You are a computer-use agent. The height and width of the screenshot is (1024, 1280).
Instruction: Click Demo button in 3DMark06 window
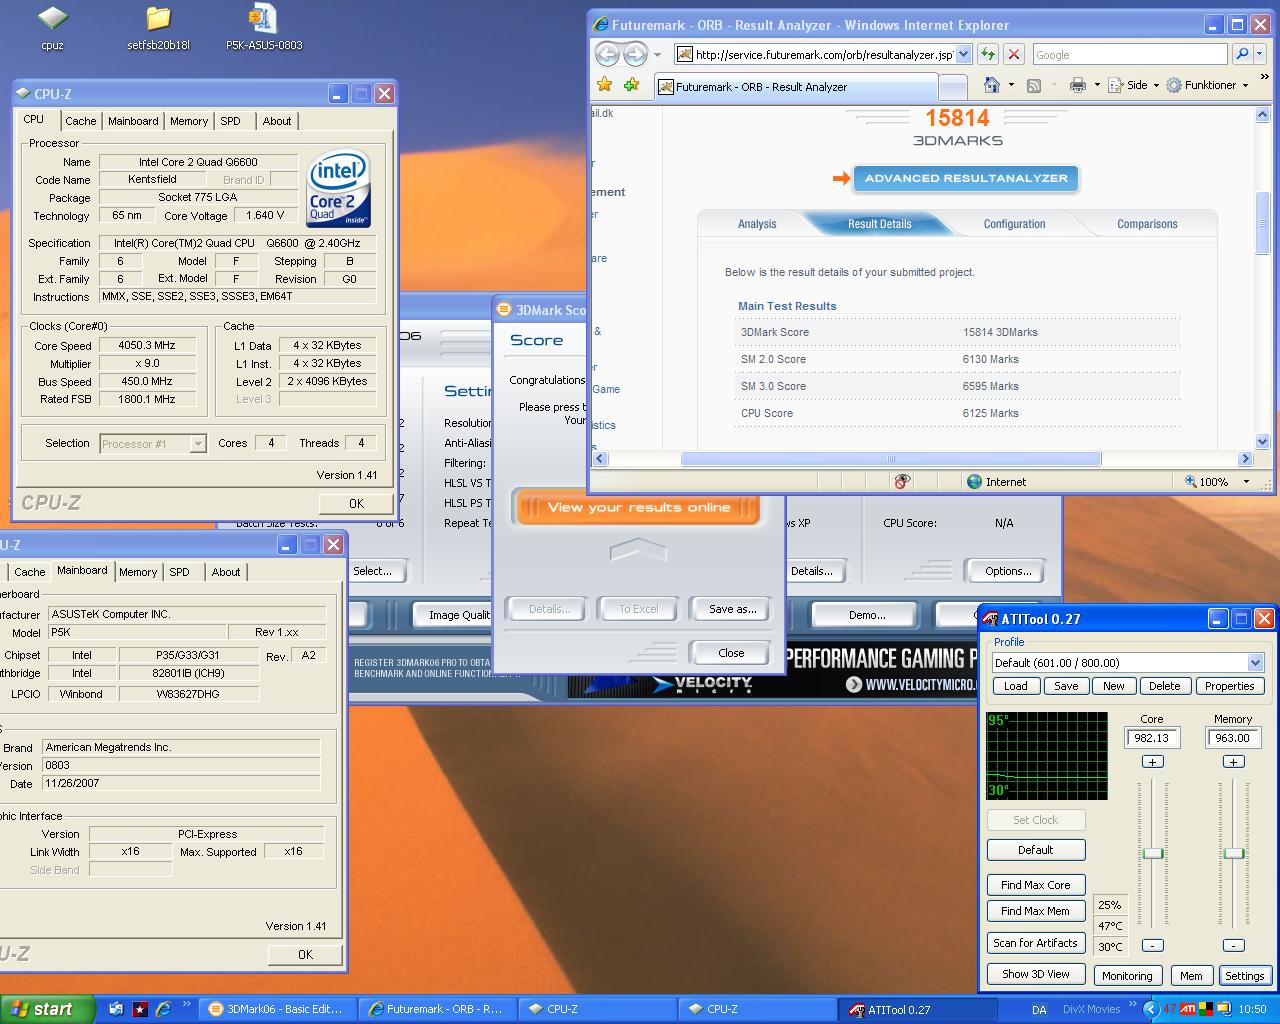(866, 615)
